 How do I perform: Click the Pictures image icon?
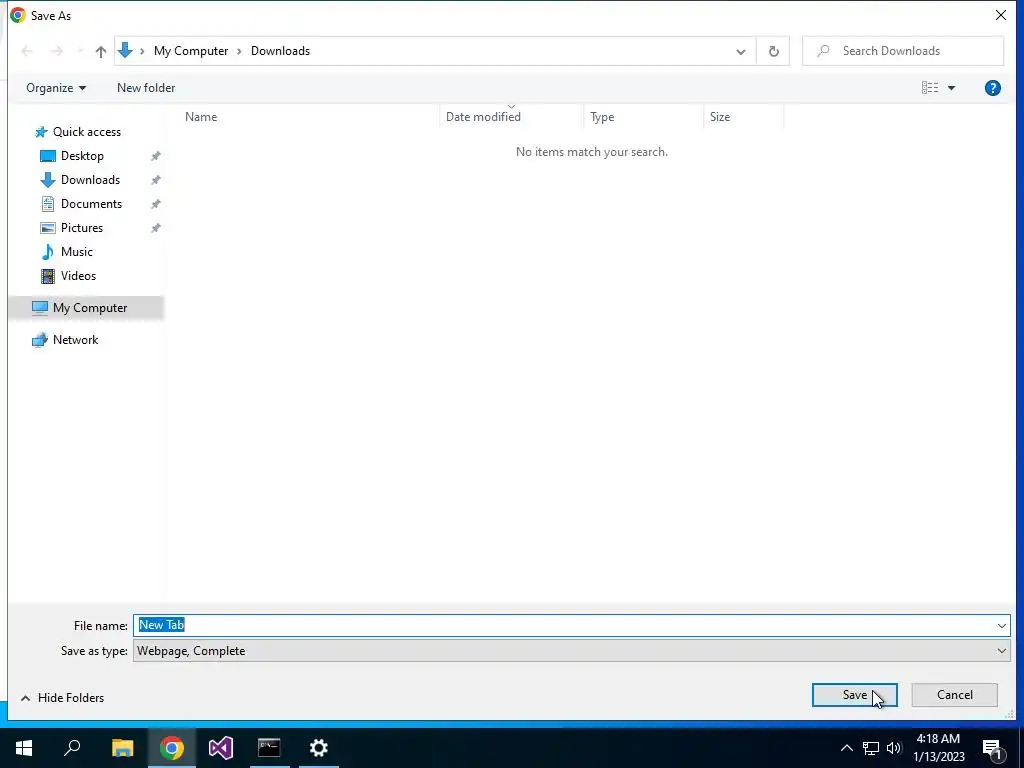tap(48, 228)
